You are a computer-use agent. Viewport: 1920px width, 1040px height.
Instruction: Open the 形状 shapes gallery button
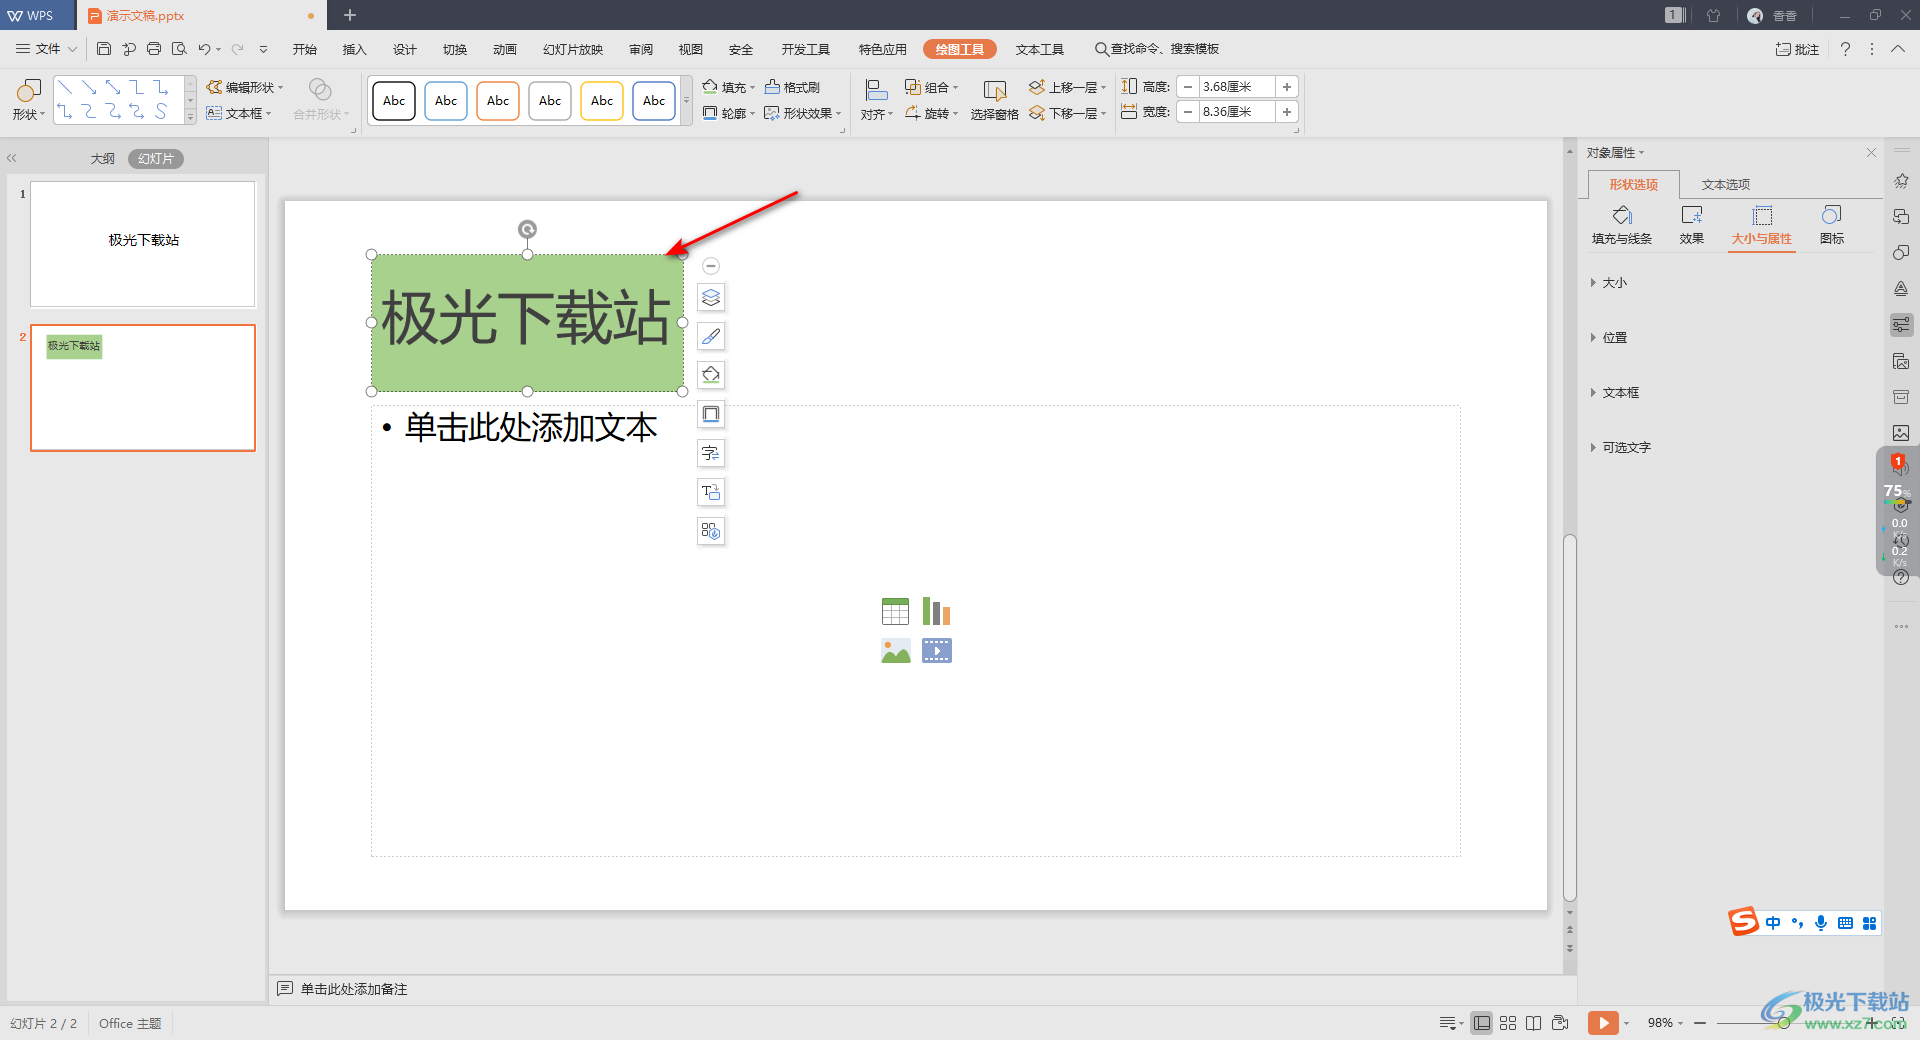tap(28, 100)
